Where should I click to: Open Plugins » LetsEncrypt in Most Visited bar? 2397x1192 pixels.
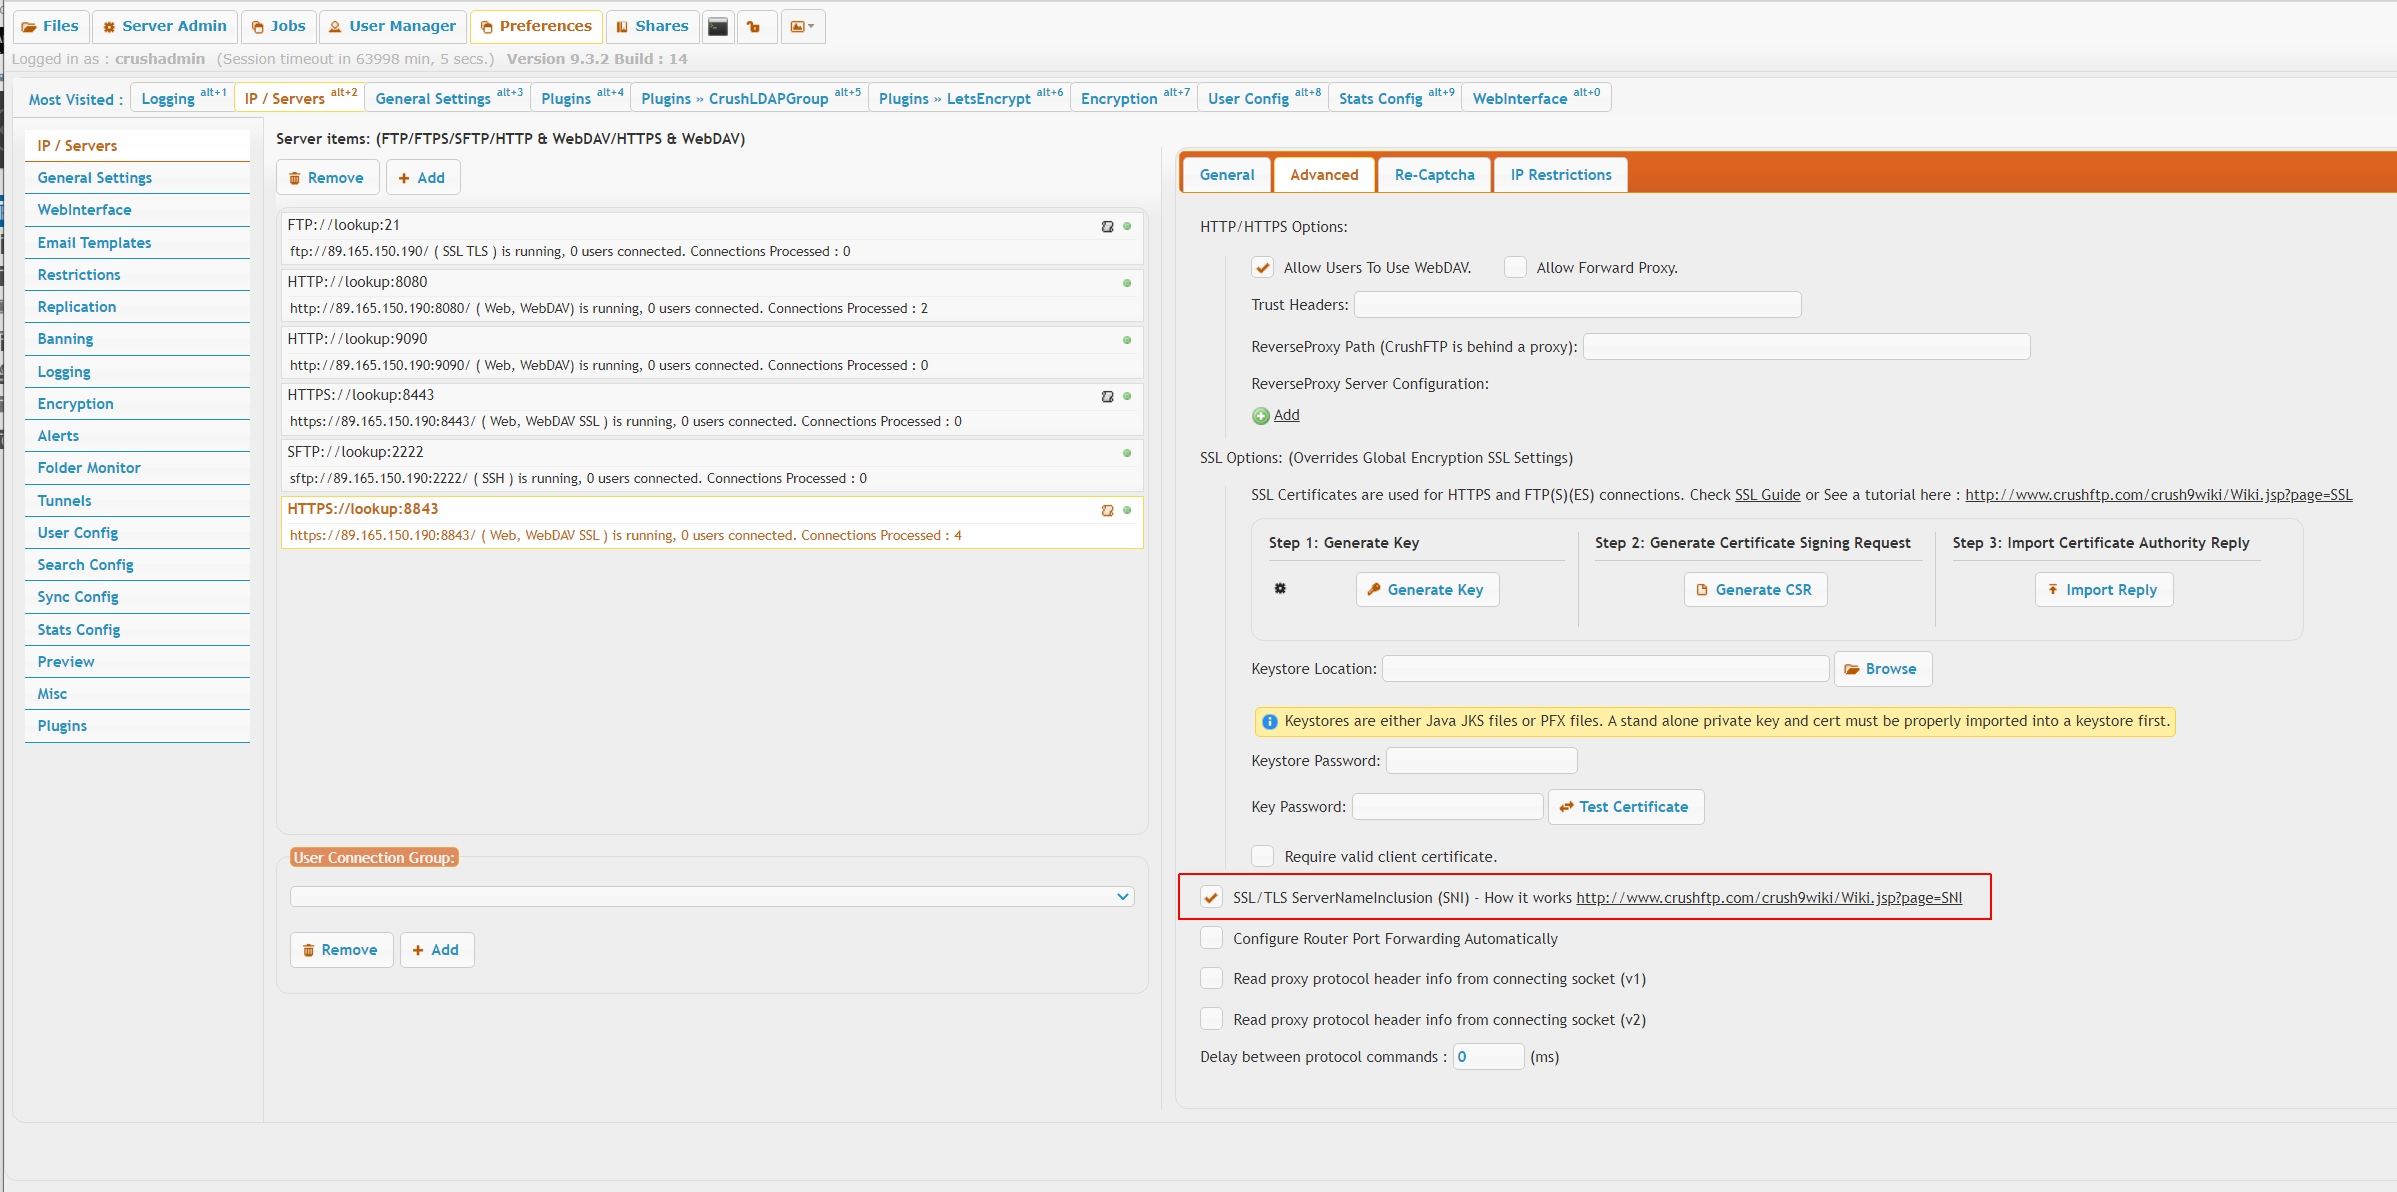[x=971, y=98]
